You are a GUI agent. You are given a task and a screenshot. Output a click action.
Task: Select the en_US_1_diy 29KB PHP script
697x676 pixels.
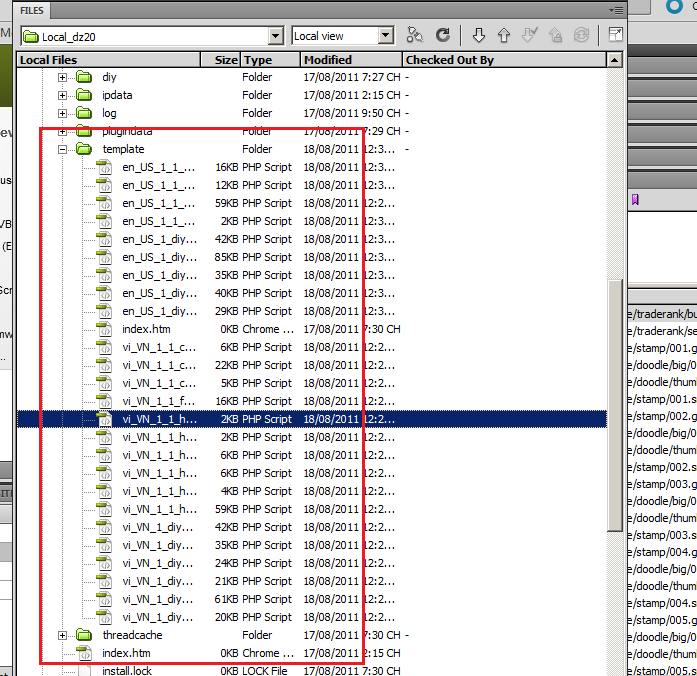[160, 311]
